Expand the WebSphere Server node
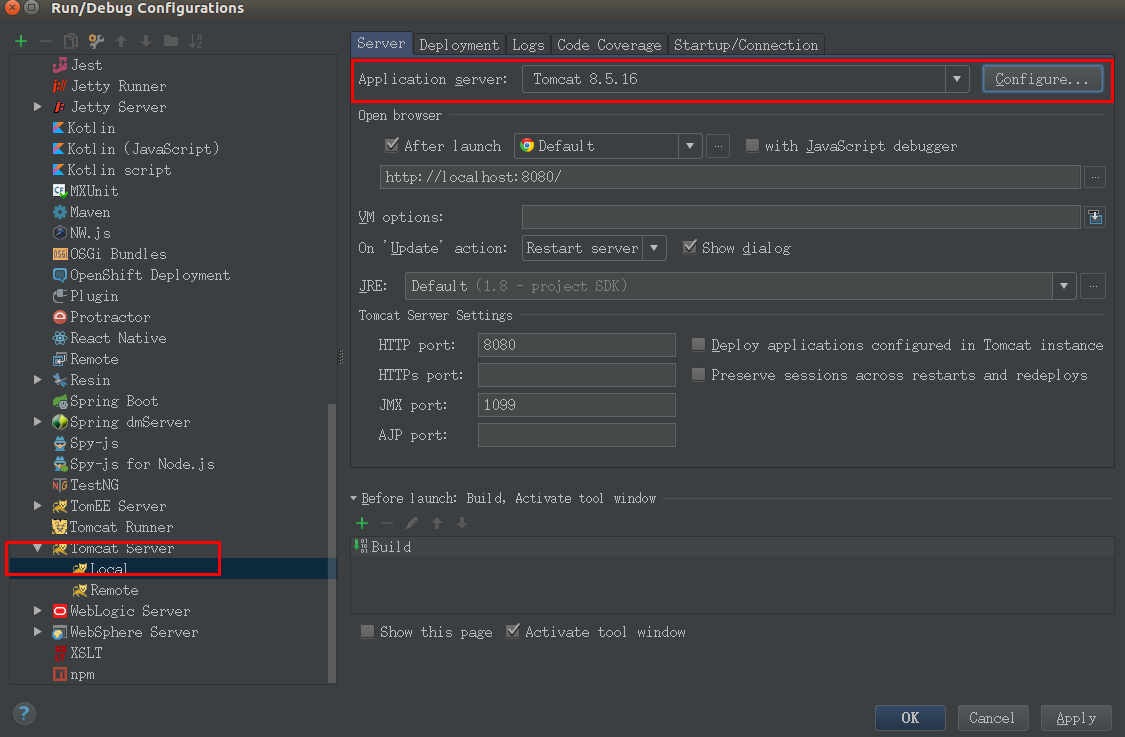The image size is (1125, 737). pyautogui.click(x=38, y=632)
